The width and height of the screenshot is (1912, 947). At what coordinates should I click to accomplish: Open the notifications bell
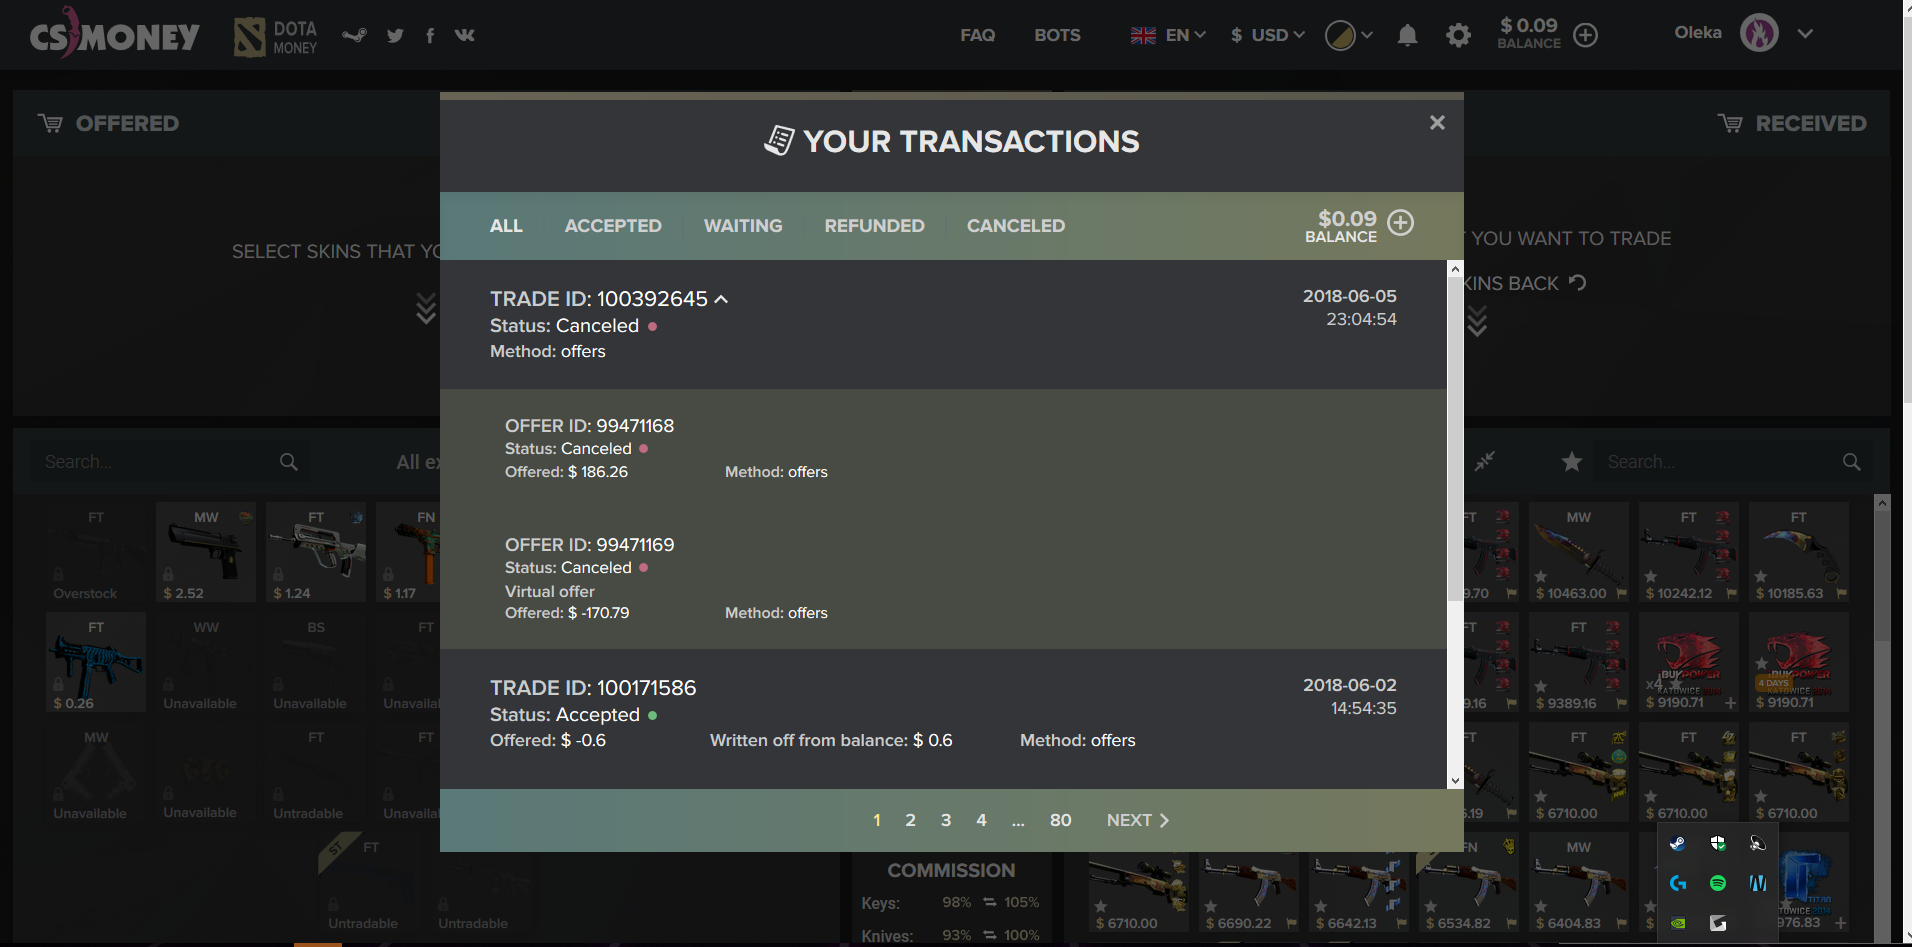1407,36
